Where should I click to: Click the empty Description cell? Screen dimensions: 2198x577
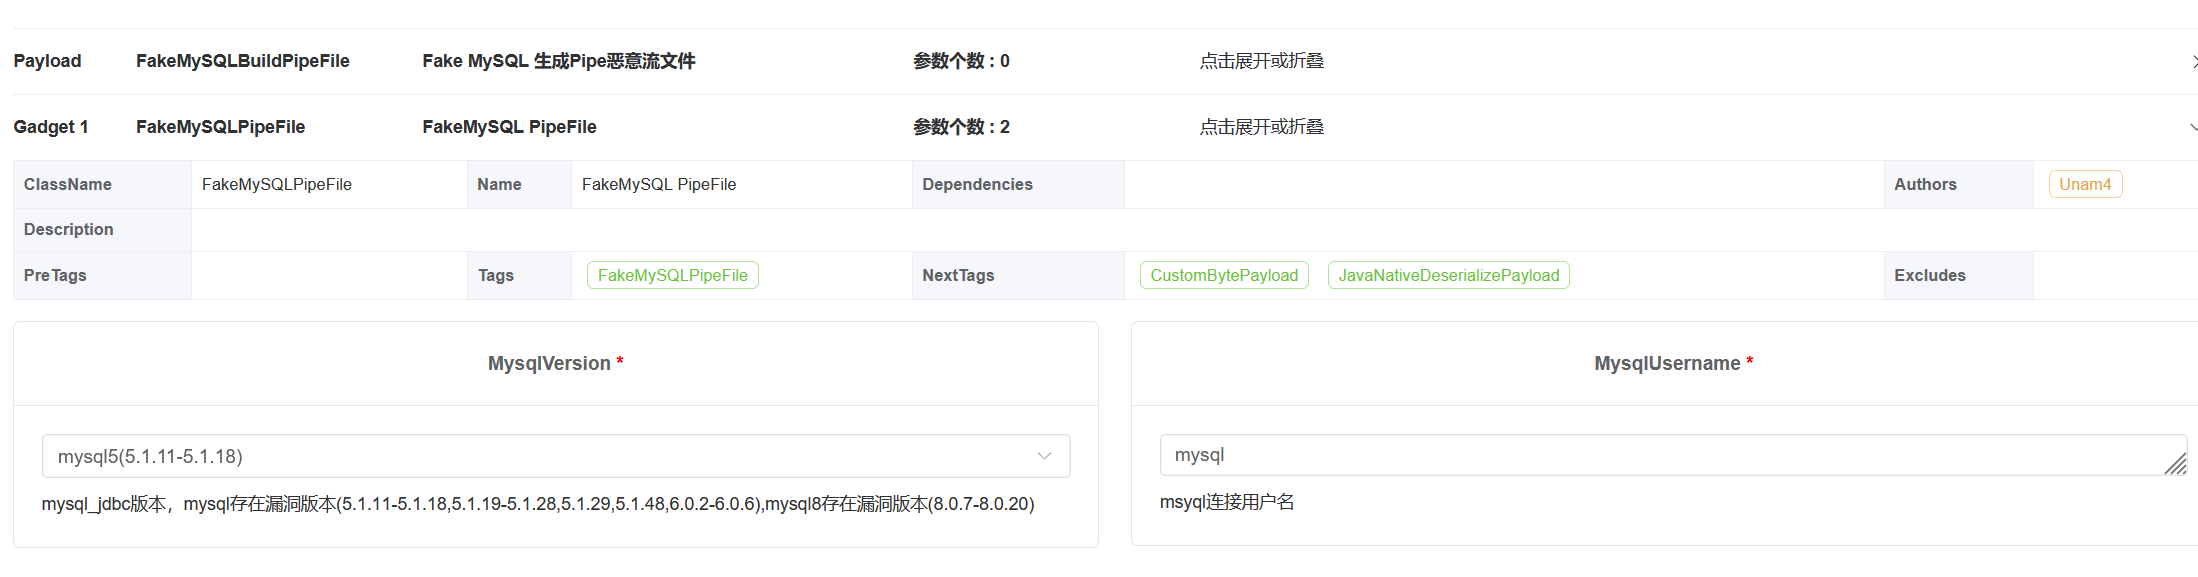[1100, 229]
